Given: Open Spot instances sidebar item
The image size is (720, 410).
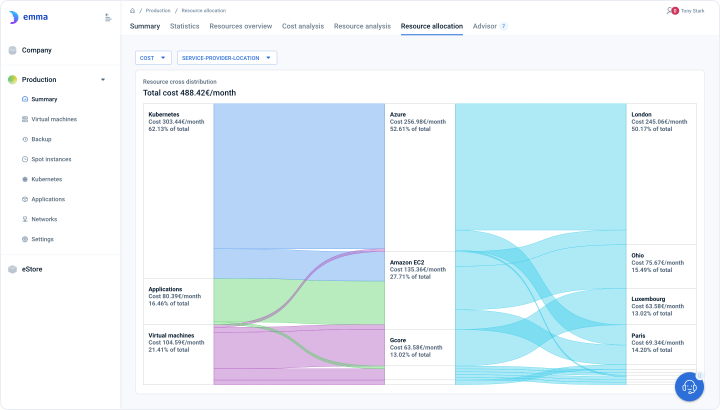Looking at the screenshot, I should click(51, 159).
